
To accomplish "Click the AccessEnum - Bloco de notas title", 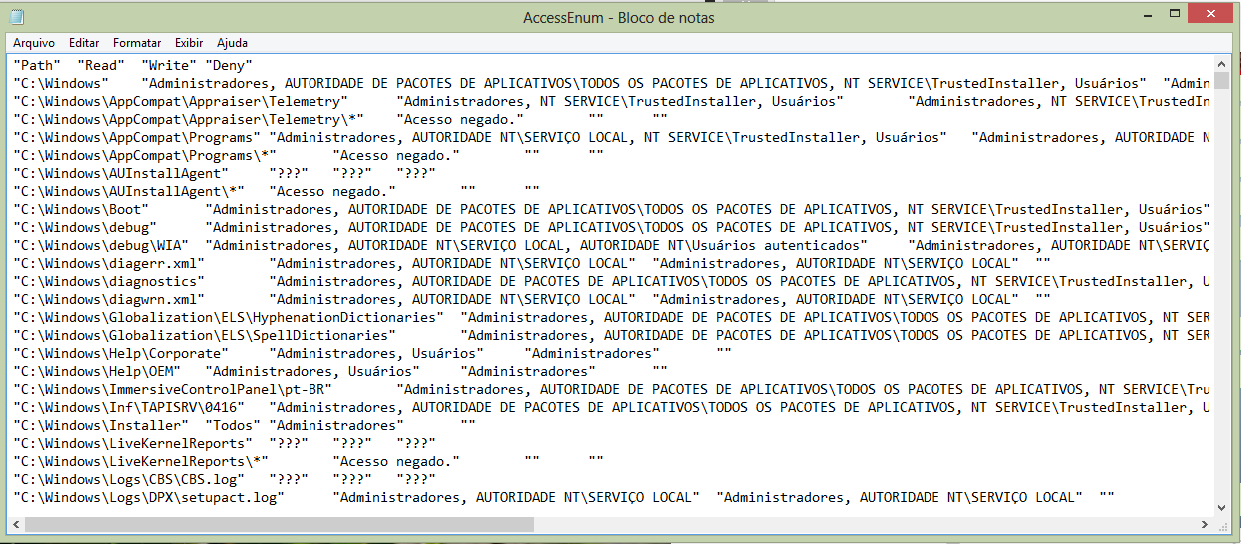I will point(619,18).
